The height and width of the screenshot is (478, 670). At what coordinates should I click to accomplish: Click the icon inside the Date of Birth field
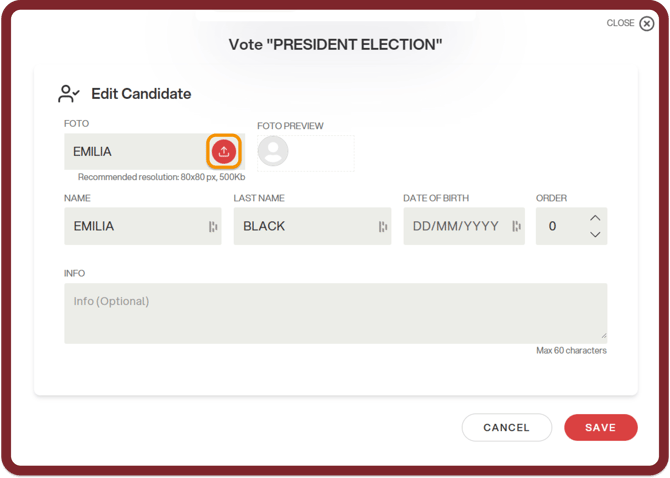click(516, 227)
